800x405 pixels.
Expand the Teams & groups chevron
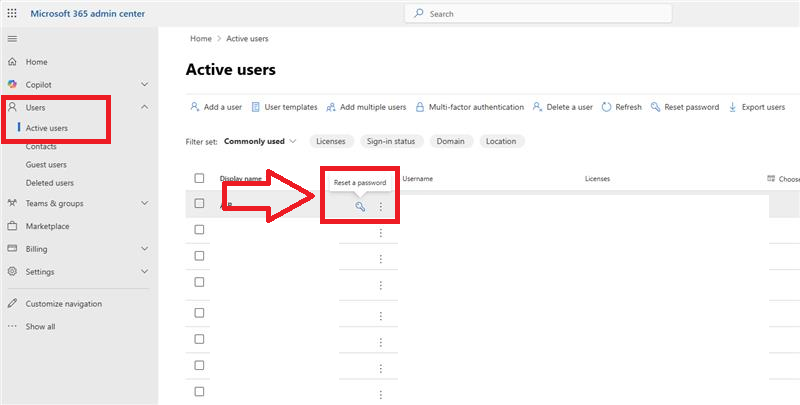click(x=145, y=203)
